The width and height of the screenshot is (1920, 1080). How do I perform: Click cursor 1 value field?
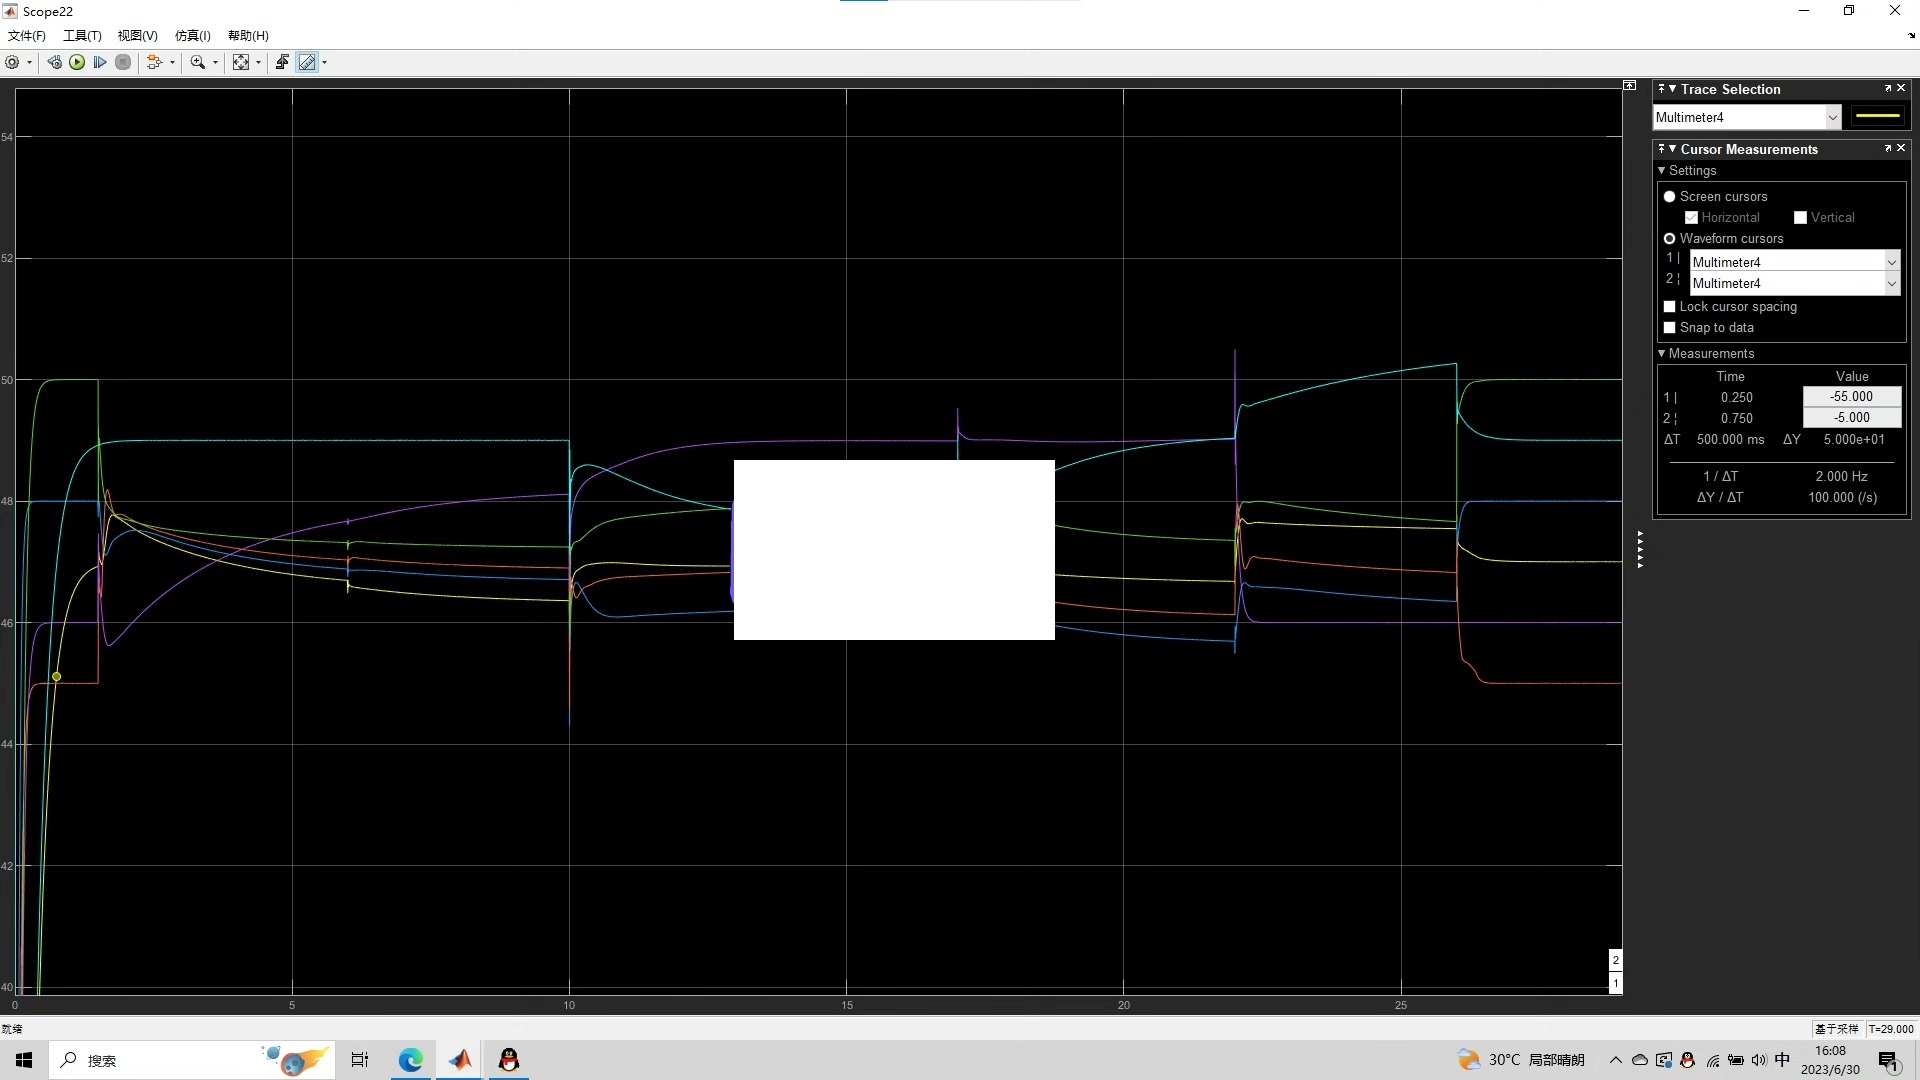pos(1851,397)
